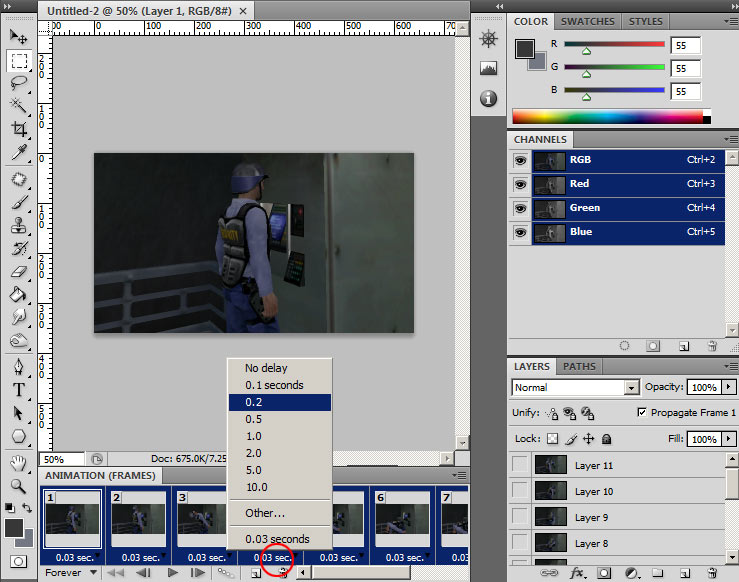This screenshot has height=582, width=739.
Task: Hide the Green channel
Action: point(520,208)
